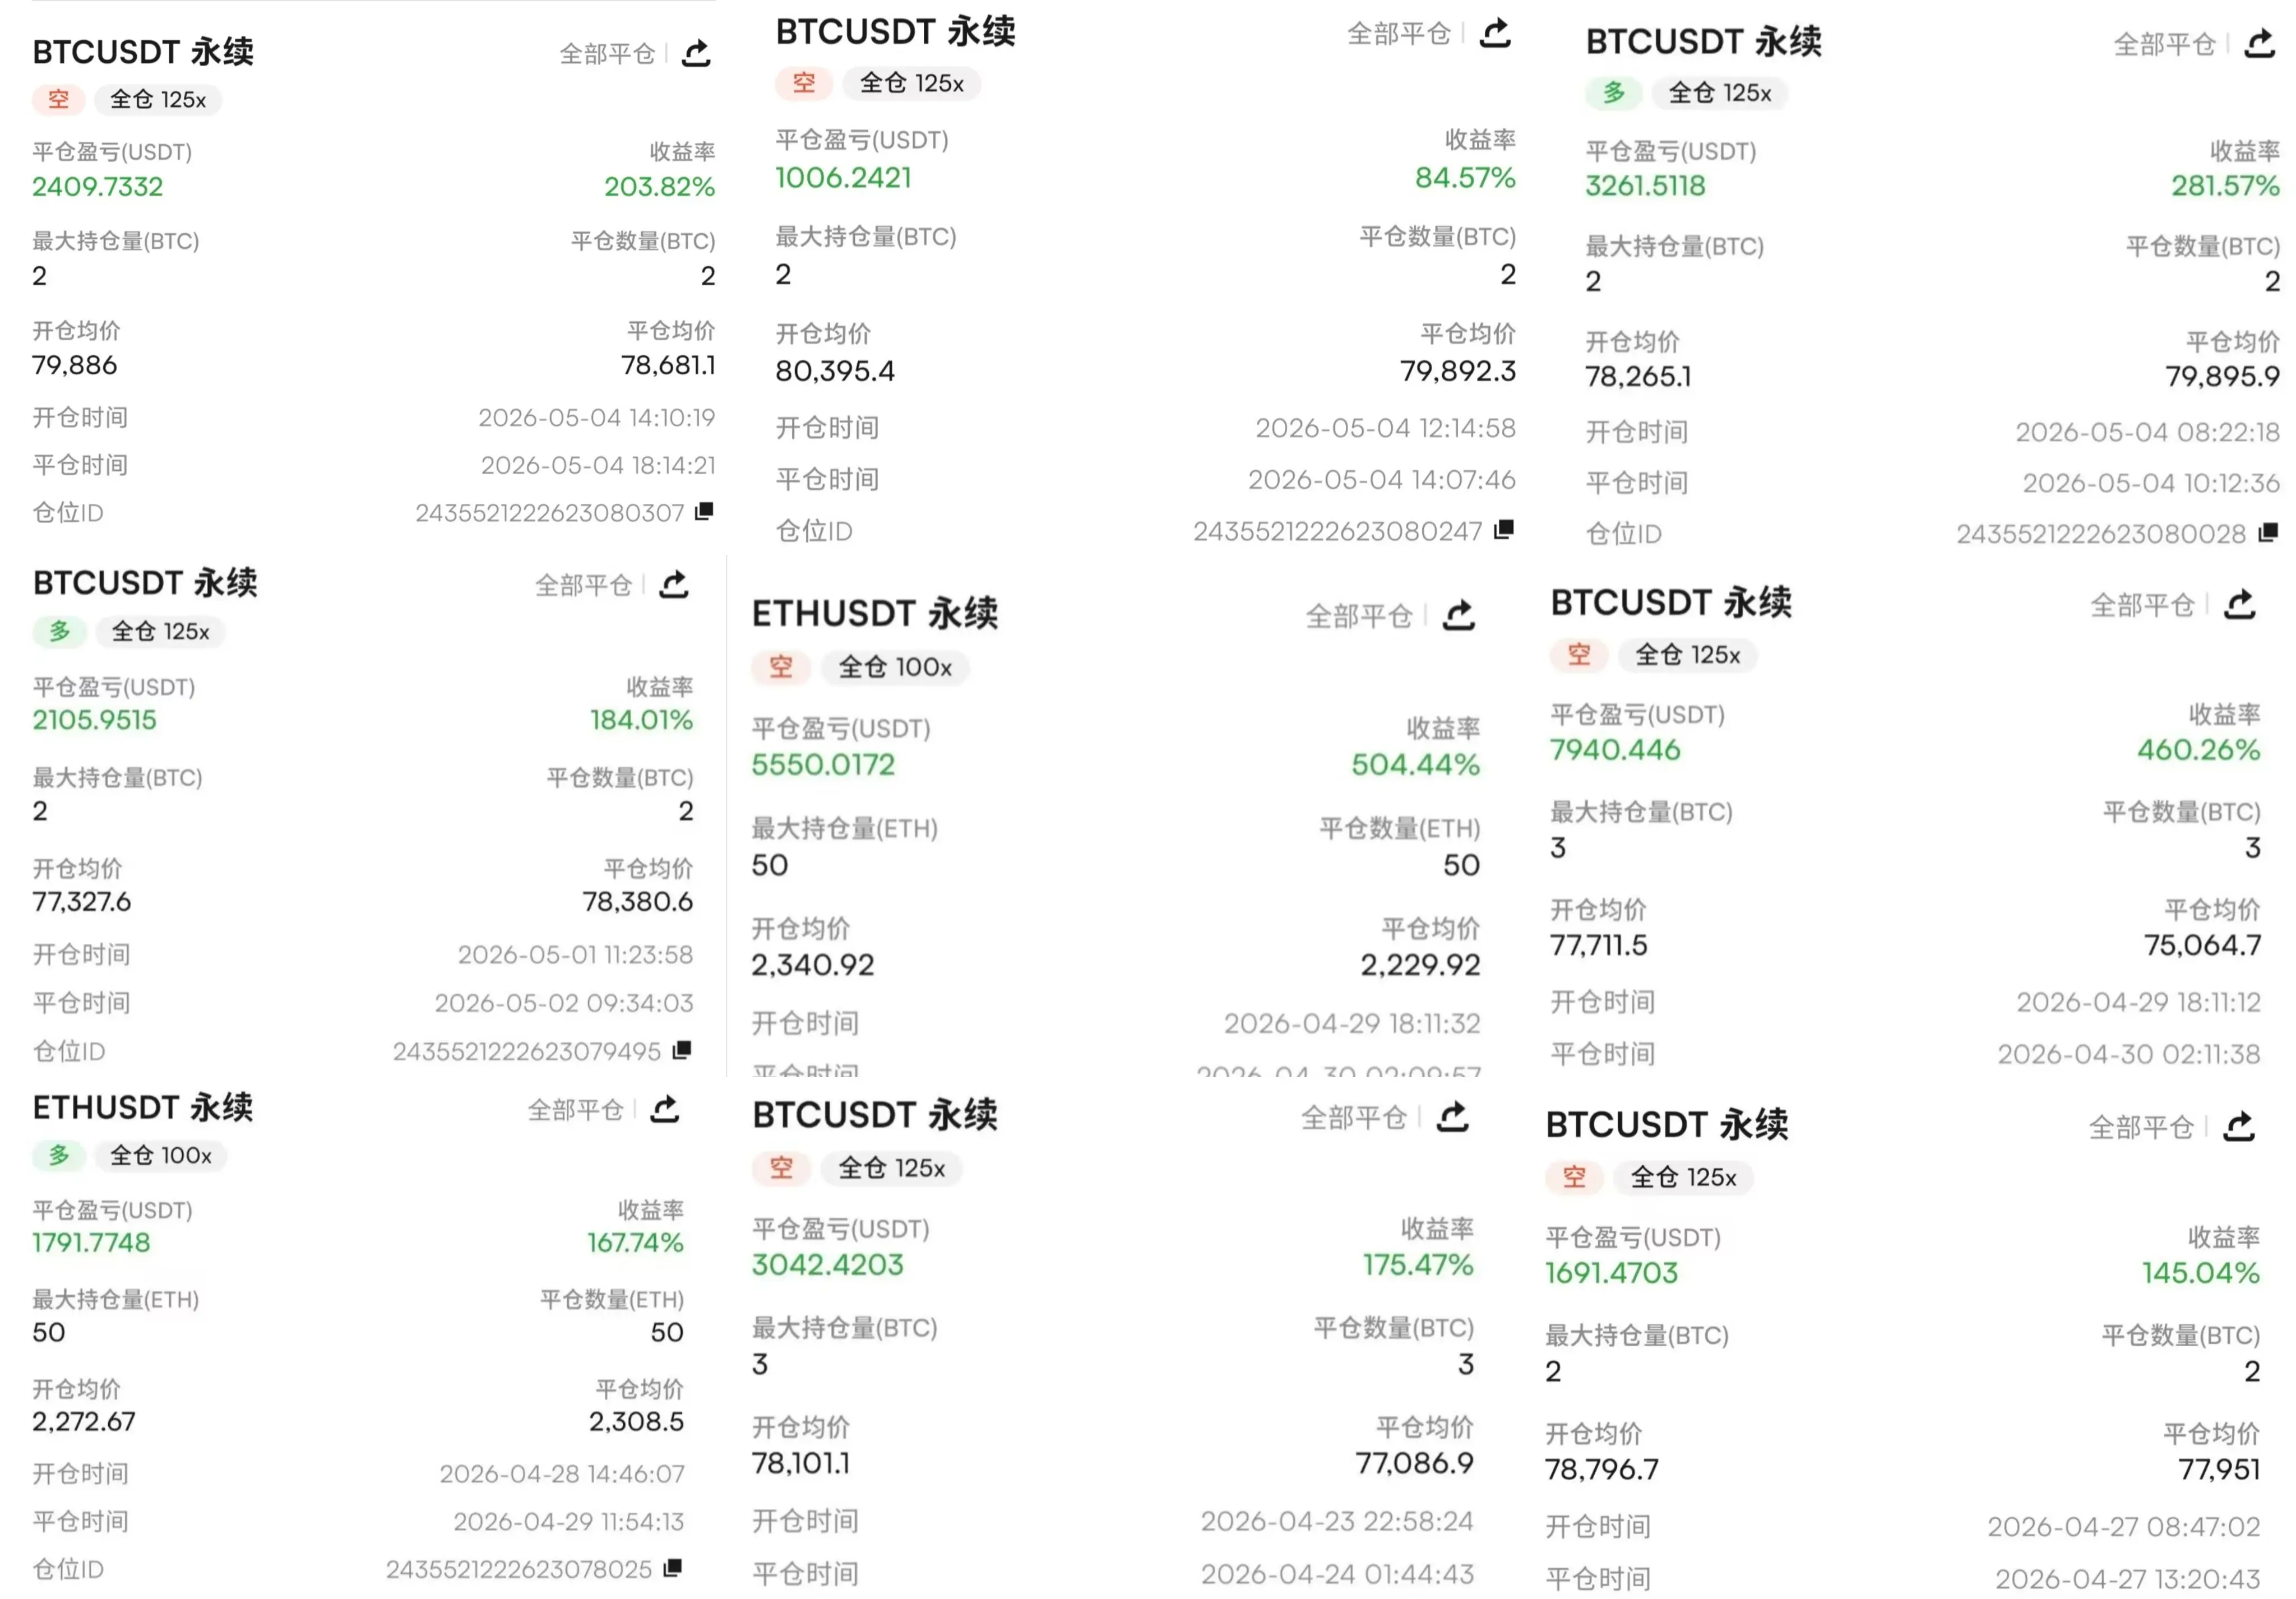
Task: Share the BTCUSDT position with 3042.4203 profit
Action: coord(1453,1117)
